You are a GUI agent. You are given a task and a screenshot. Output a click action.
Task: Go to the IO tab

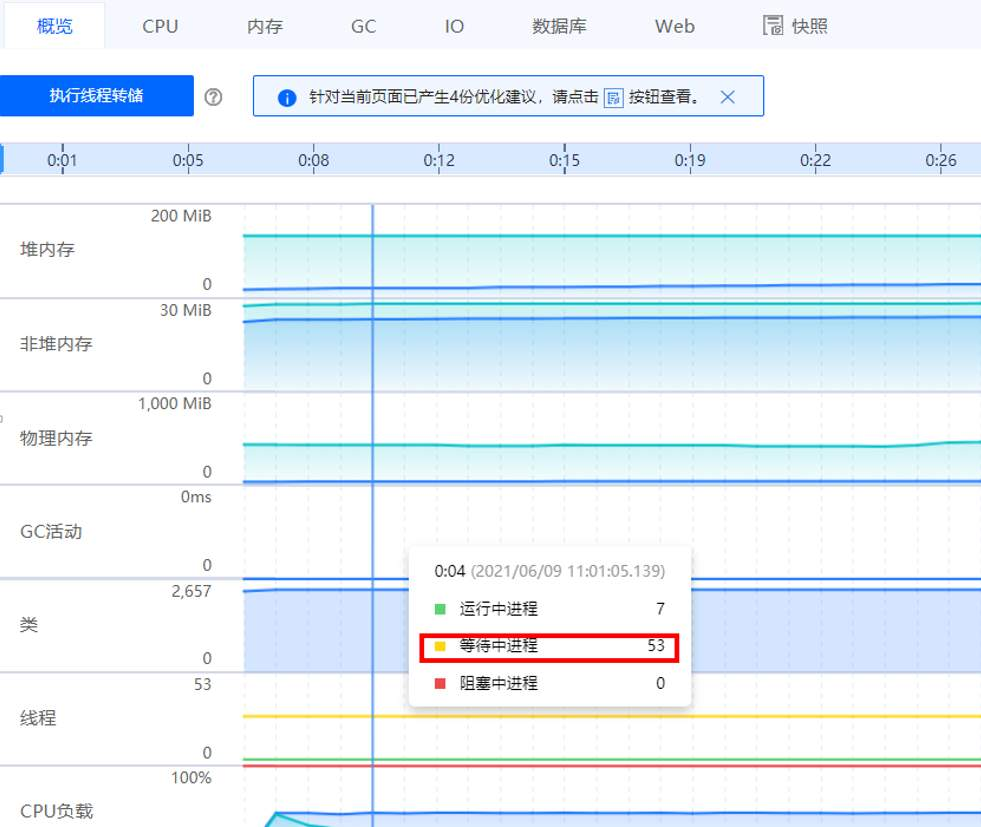click(x=454, y=27)
